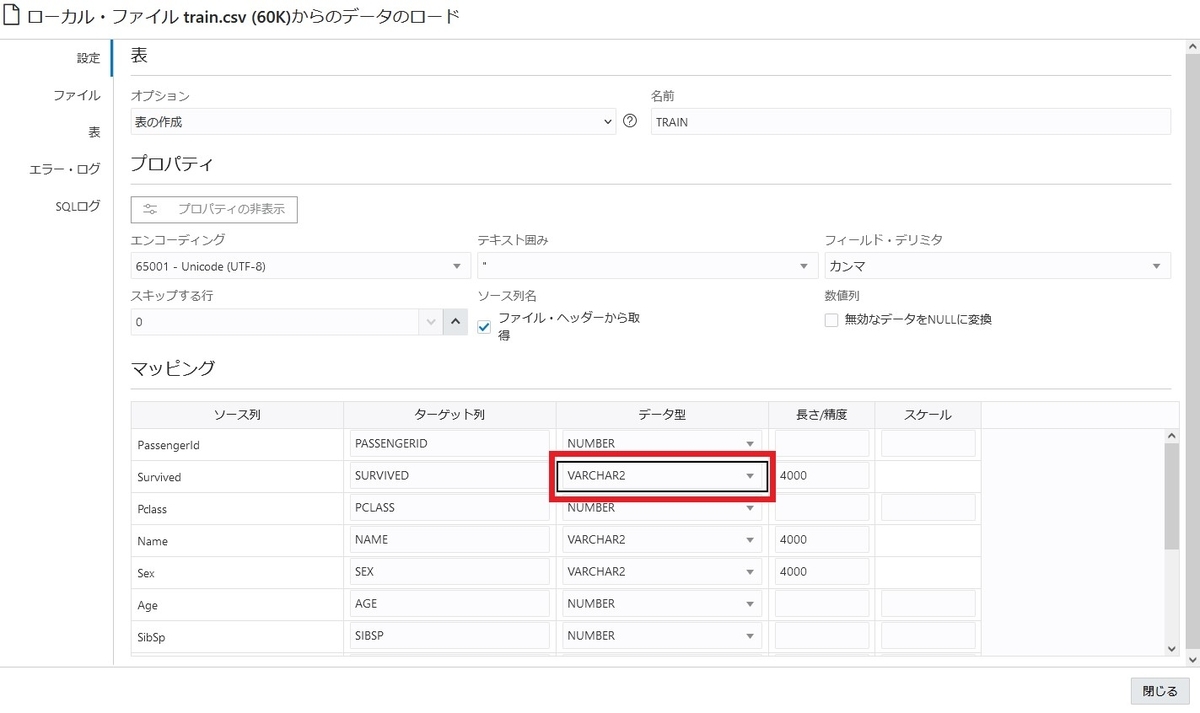
Task: Click target column field SEX
Action: (449, 572)
